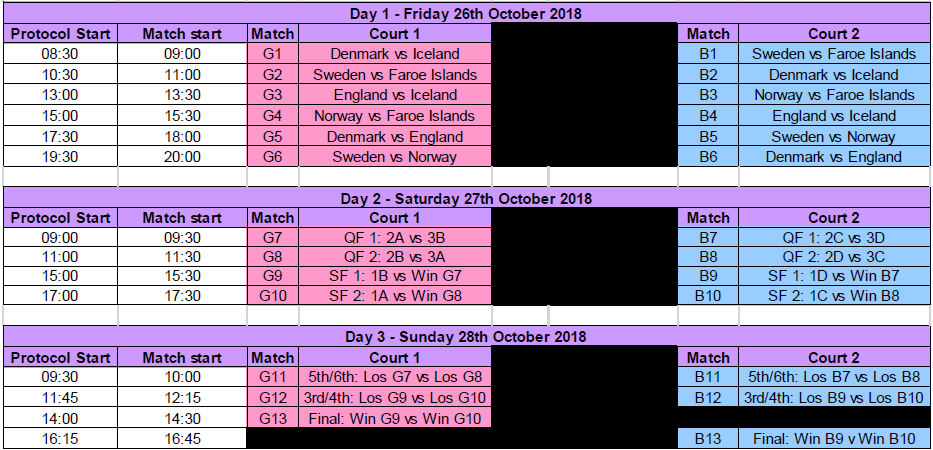Click the SF 2: 1C vs Win B8 cell
Viewport: 933px width, 450px height.
coord(834,296)
